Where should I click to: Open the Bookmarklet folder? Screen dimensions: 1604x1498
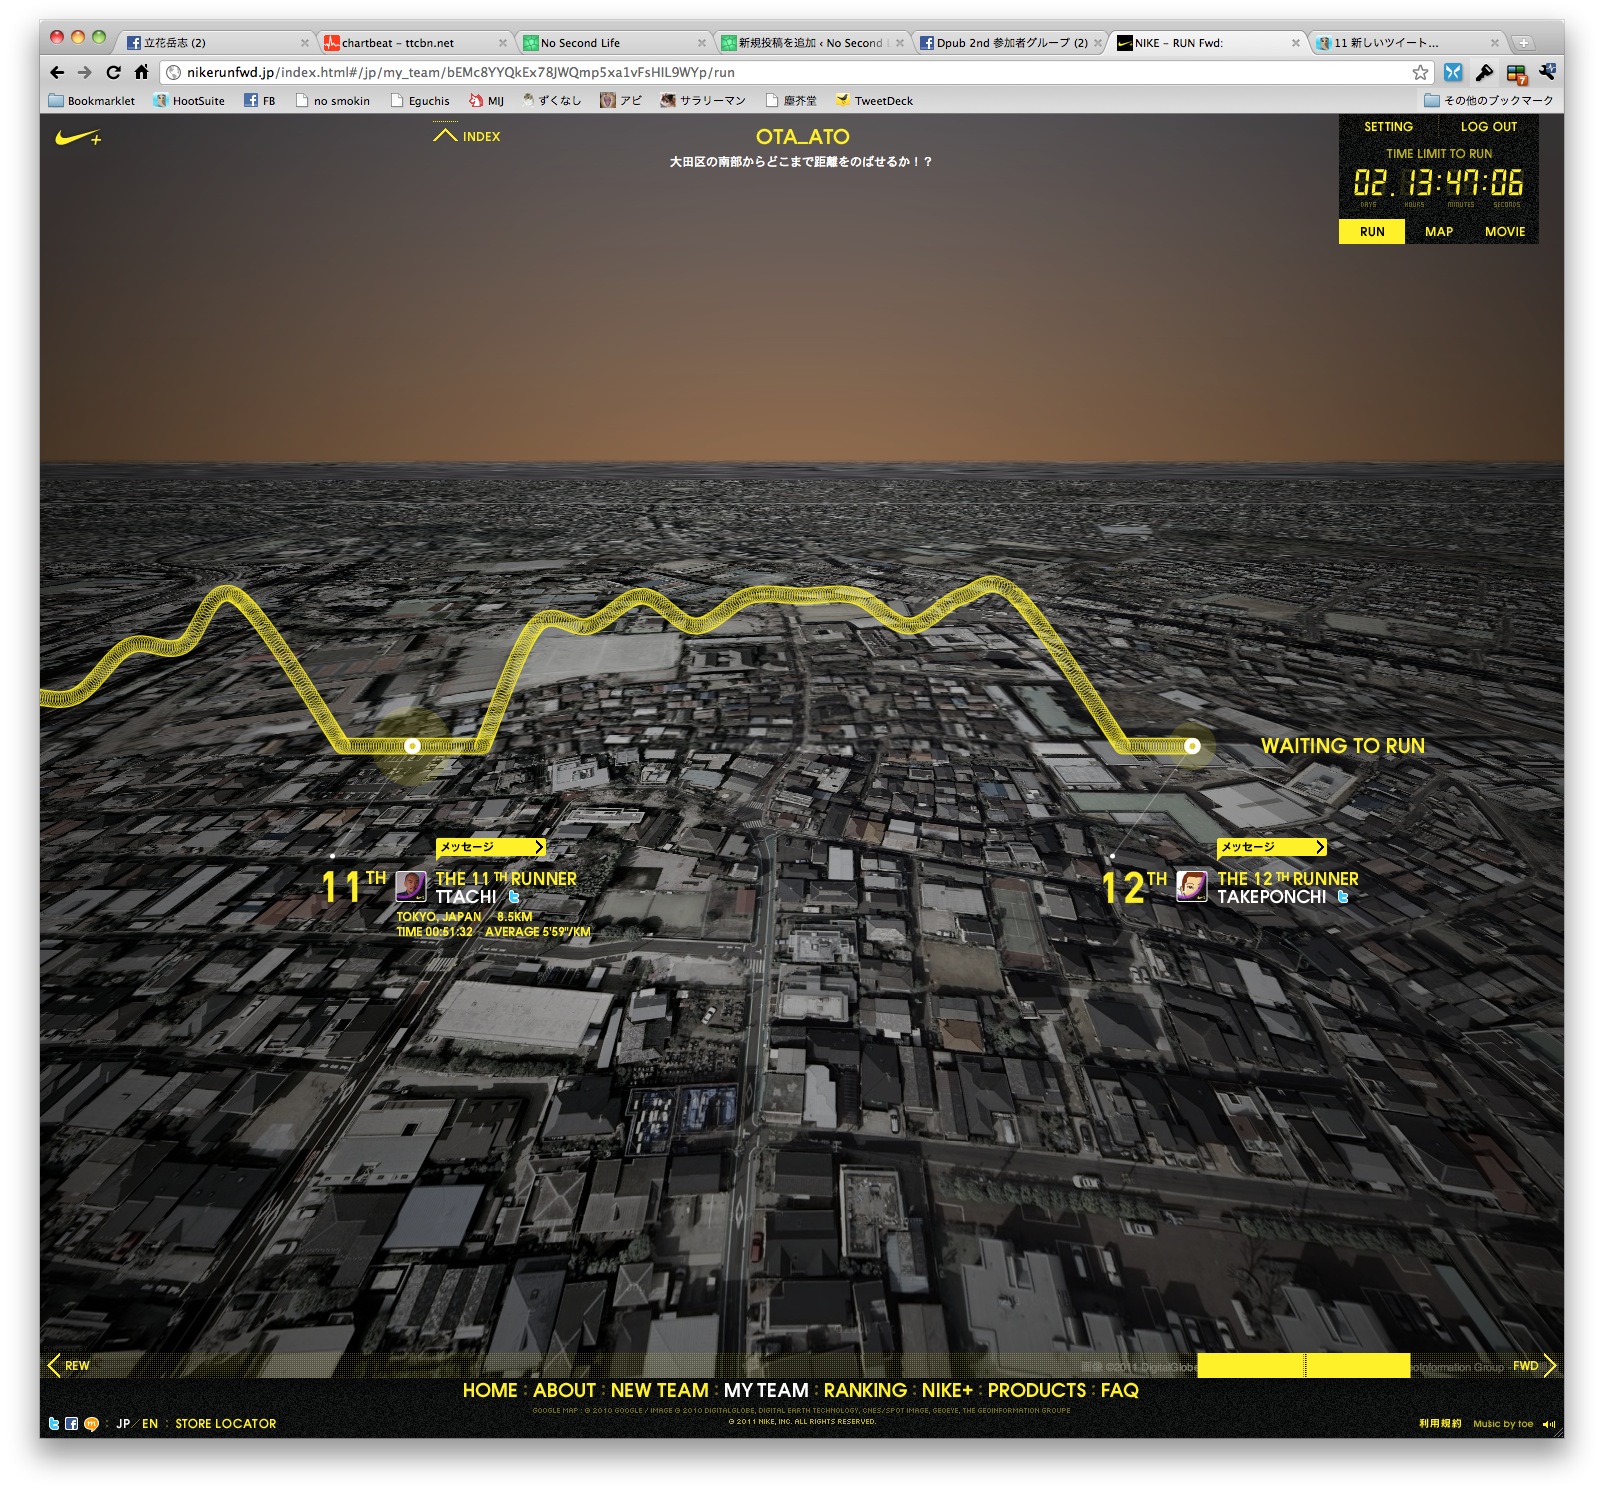coord(92,100)
